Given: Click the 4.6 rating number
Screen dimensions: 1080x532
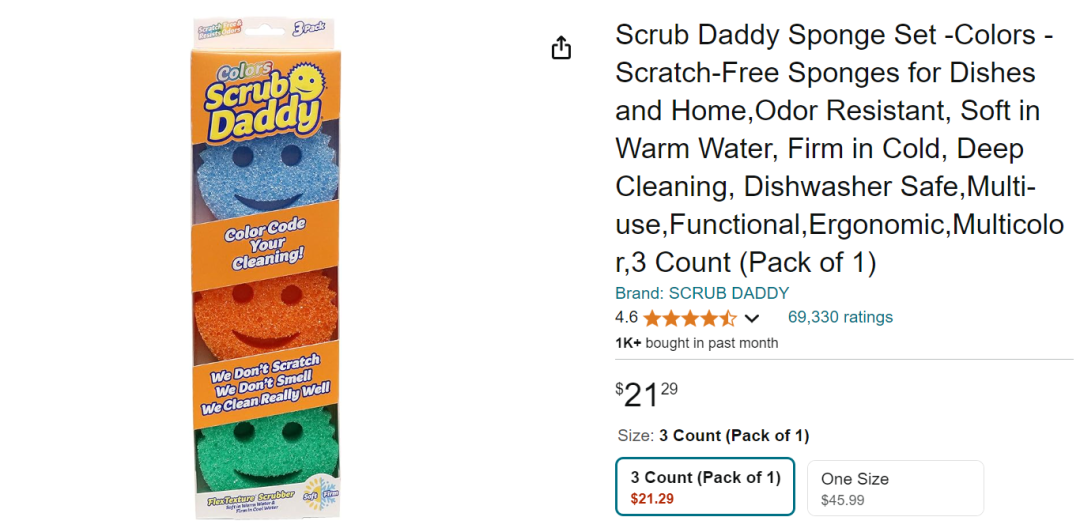Looking at the screenshot, I should tap(626, 318).
